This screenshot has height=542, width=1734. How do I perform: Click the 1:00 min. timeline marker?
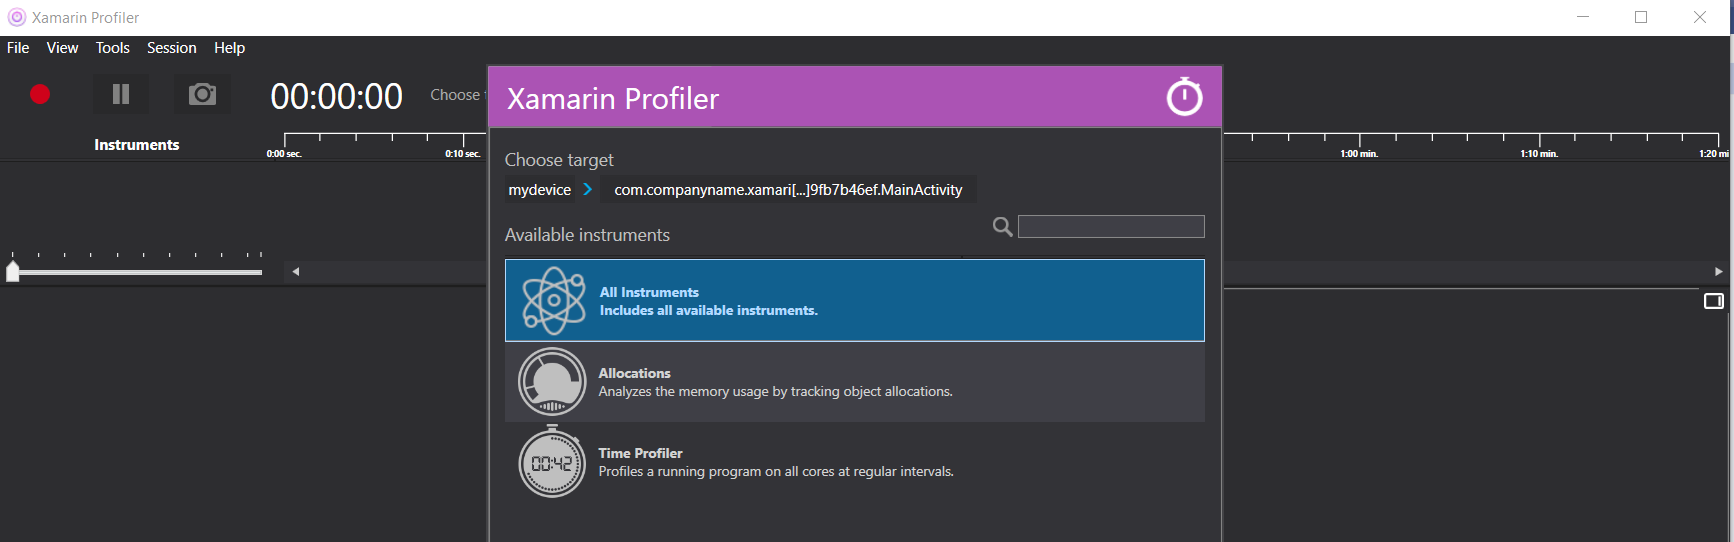1359,154
